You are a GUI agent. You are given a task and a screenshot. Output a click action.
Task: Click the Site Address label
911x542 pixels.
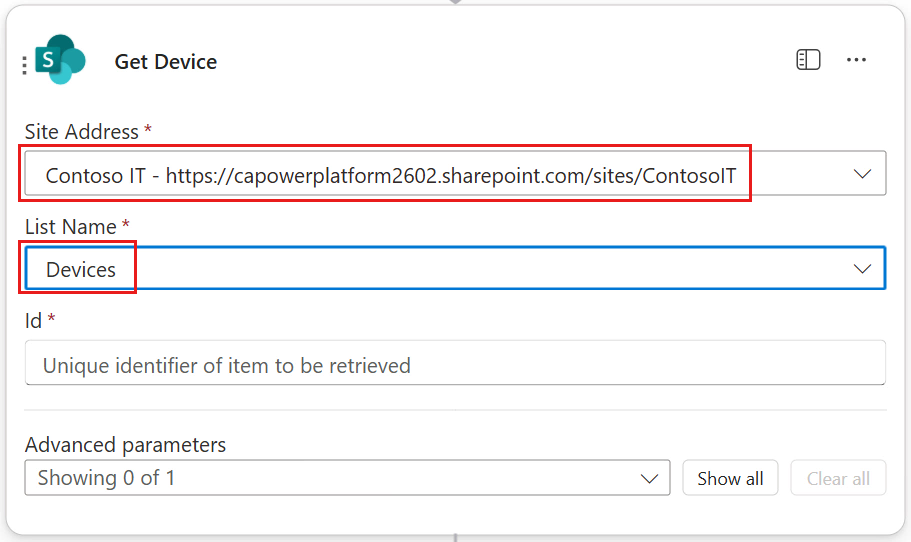81,132
